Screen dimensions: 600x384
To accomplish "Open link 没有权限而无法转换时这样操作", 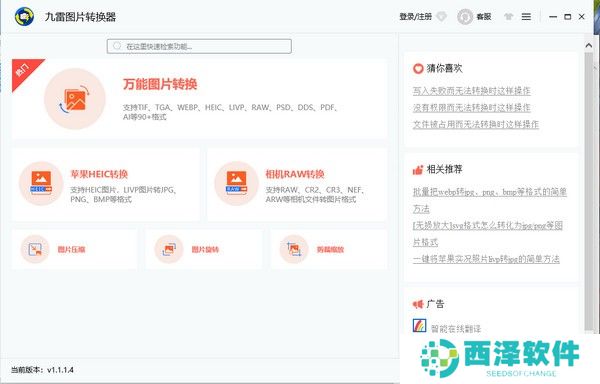I will point(471,108).
